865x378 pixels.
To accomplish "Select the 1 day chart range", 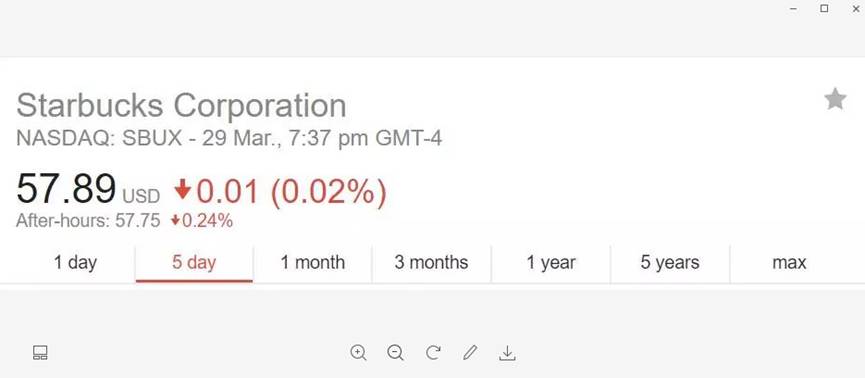I will 75,262.
